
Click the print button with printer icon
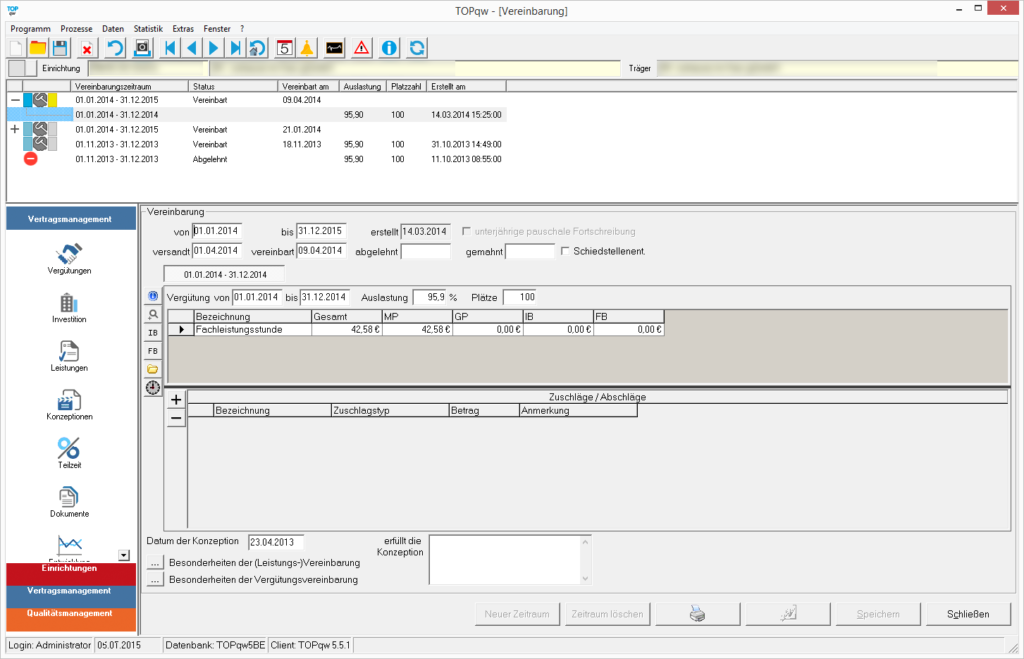point(698,613)
